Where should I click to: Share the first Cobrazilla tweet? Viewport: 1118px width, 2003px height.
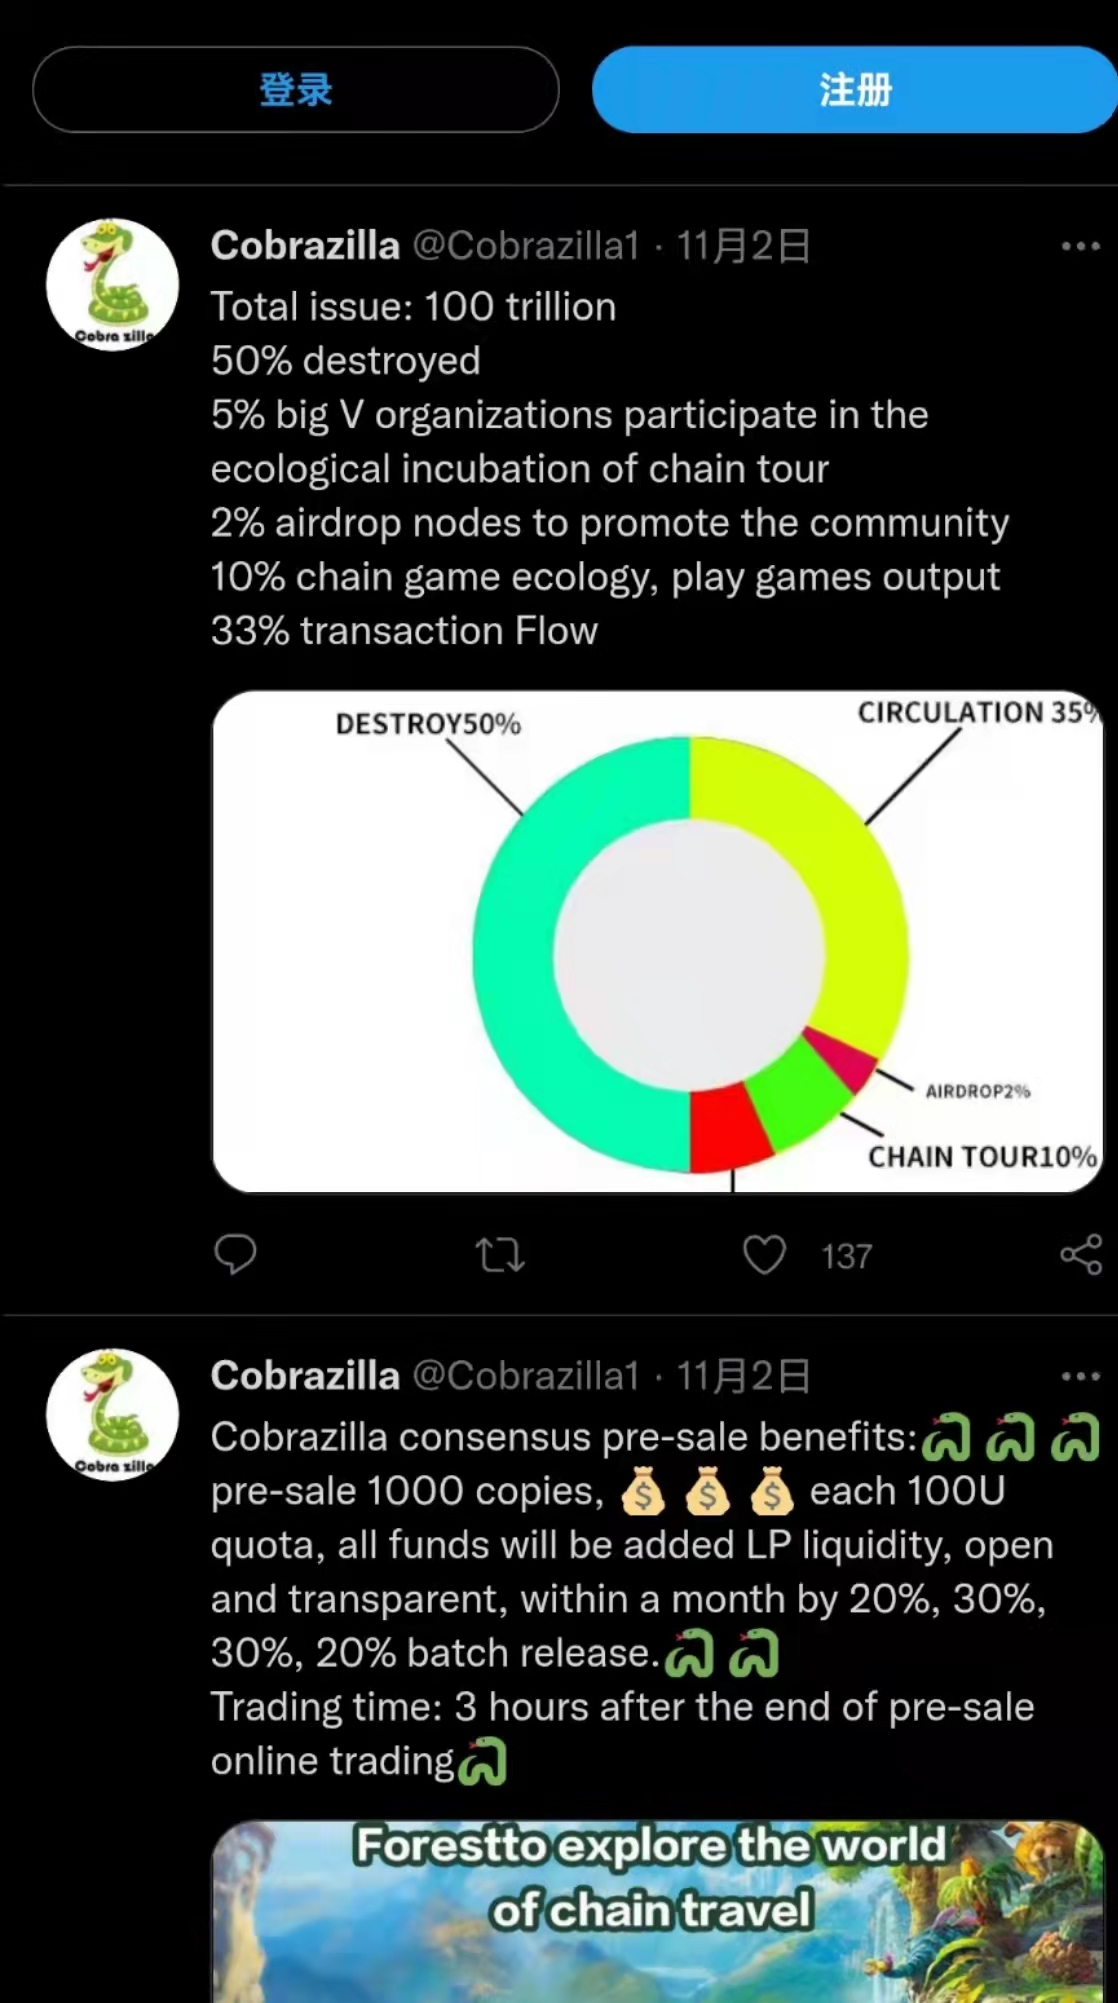[x=1081, y=1254]
